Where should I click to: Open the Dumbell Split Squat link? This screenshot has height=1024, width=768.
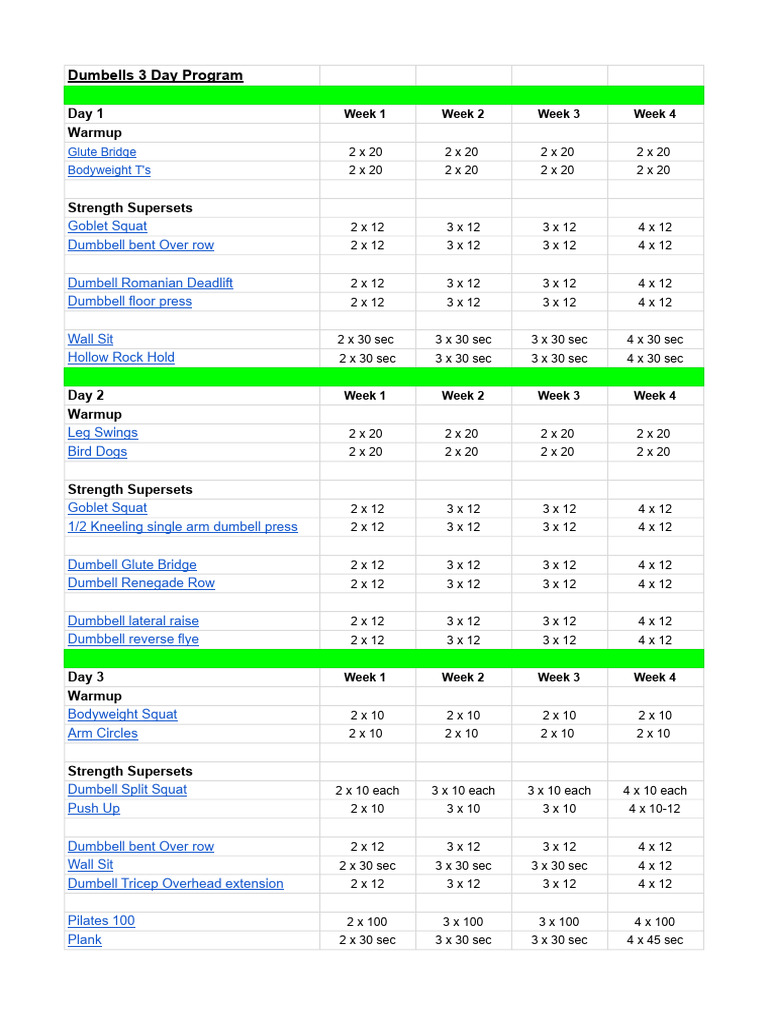point(127,789)
